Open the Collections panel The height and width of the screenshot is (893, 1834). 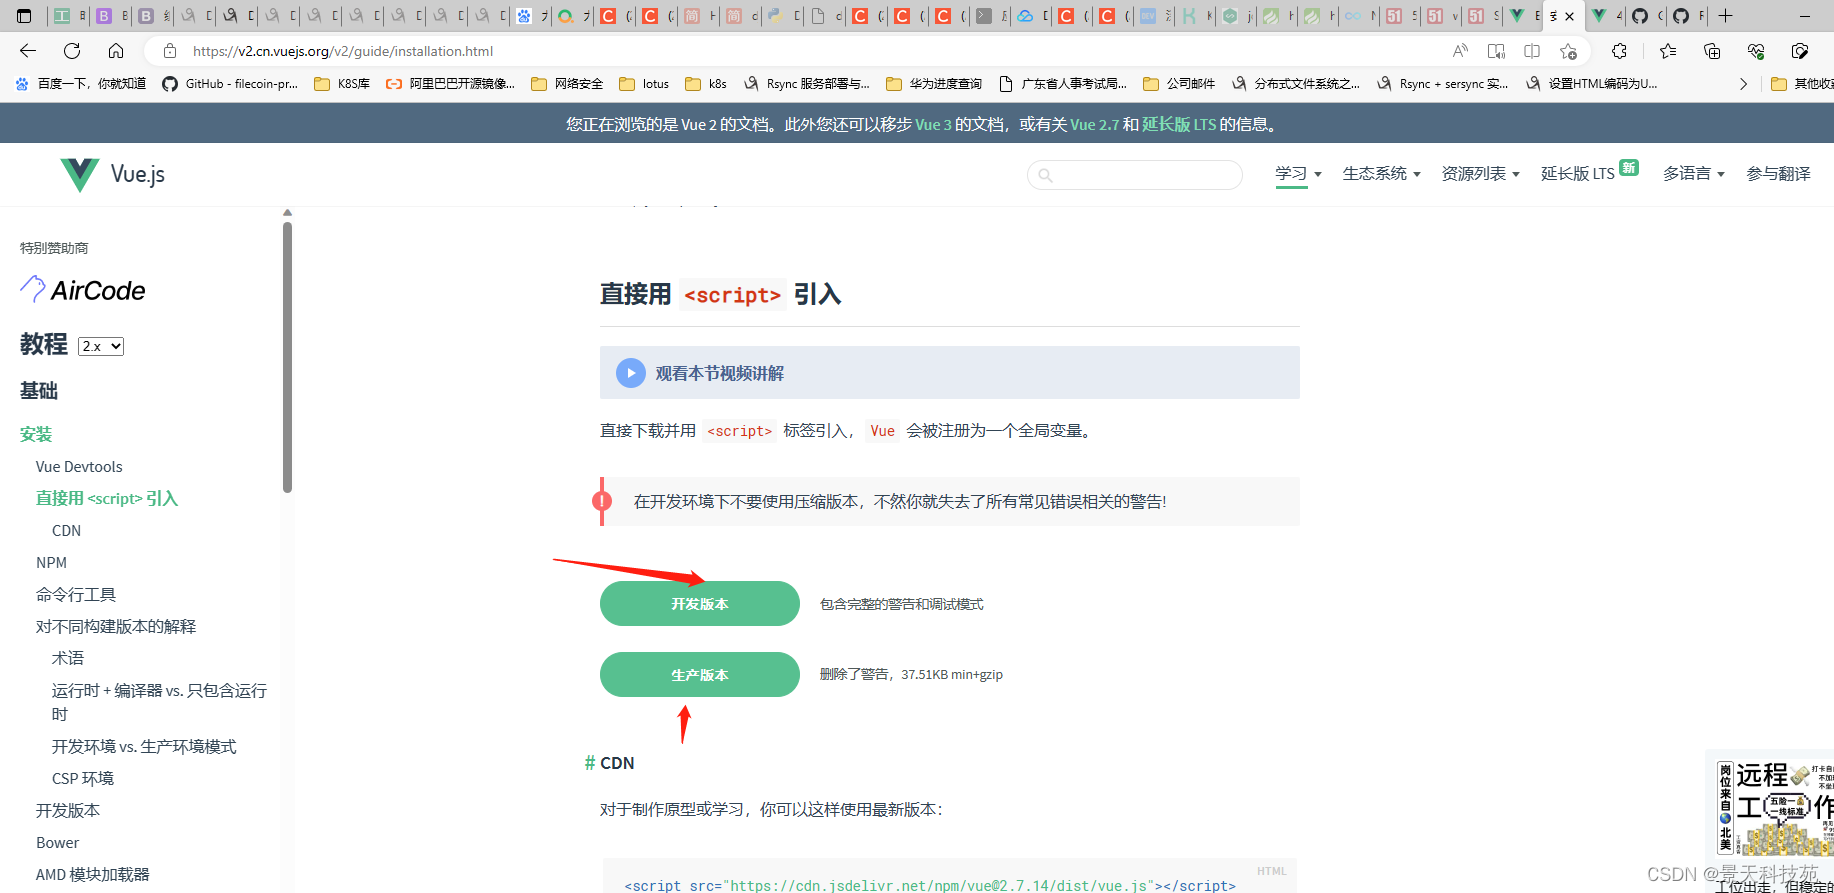1712,51
